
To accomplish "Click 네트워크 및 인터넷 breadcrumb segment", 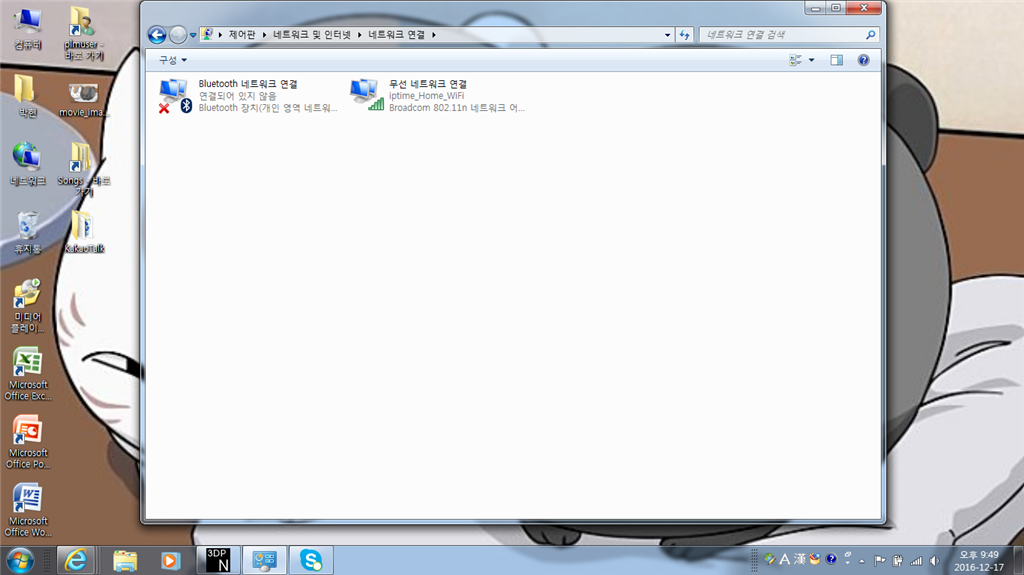I will 312,35.
